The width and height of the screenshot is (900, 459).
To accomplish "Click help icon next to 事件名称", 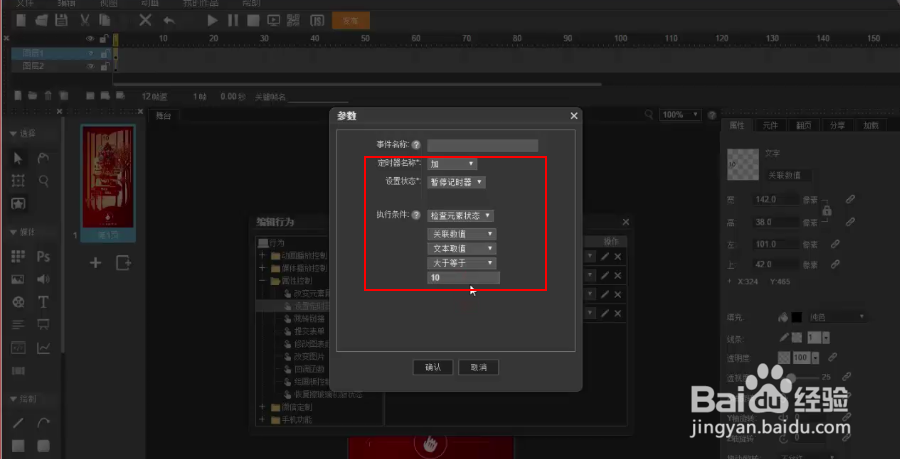I will [416, 146].
